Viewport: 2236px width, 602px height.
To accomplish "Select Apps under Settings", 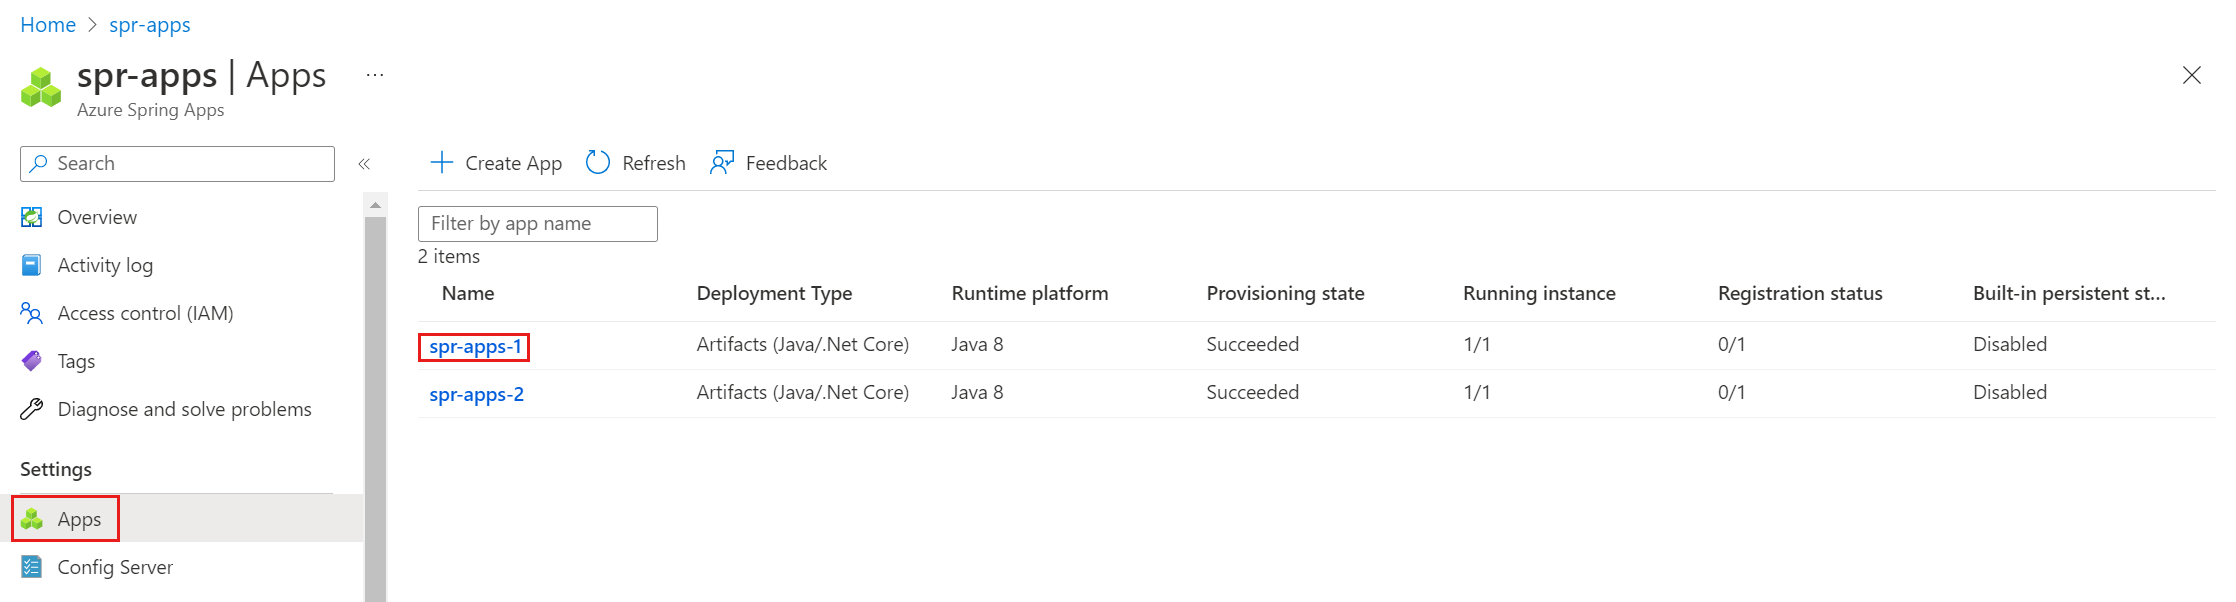I will click(x=79, y=519).
